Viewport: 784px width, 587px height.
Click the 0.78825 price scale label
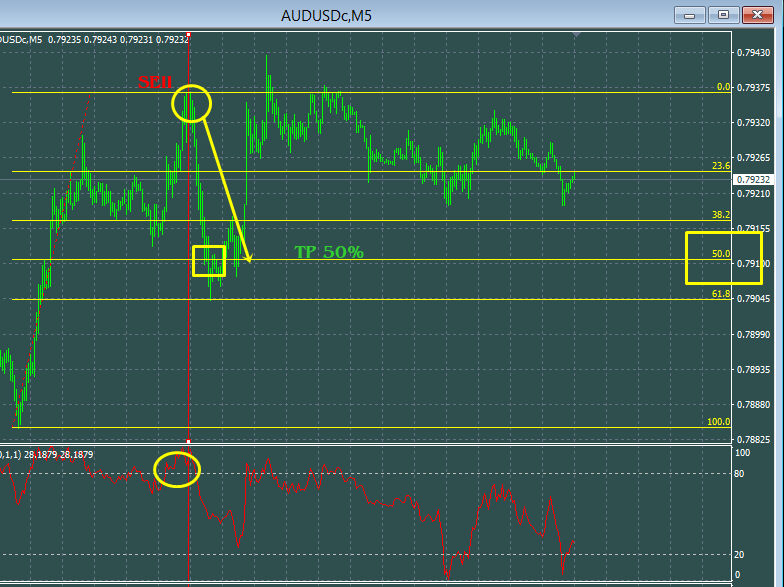tap(754, 440)
